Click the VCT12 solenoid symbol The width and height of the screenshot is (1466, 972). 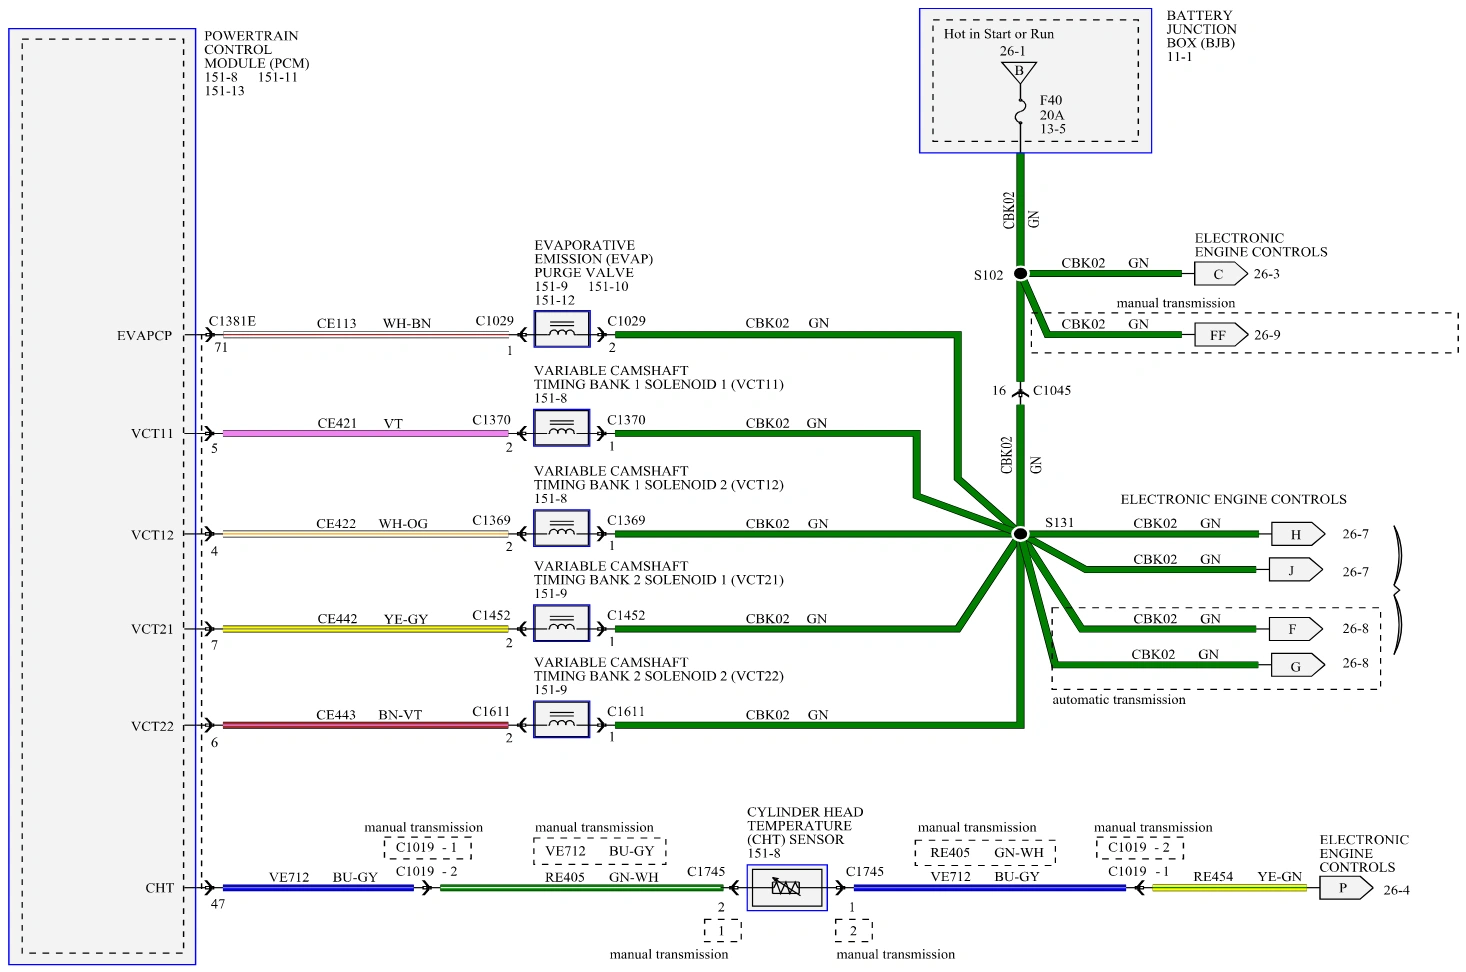coord(562,528)
